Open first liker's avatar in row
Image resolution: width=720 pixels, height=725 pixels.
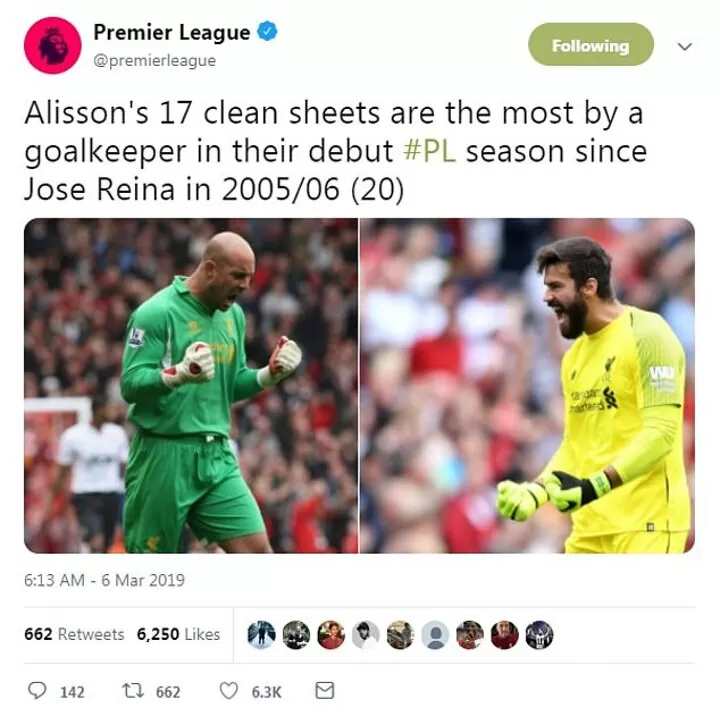261,634
